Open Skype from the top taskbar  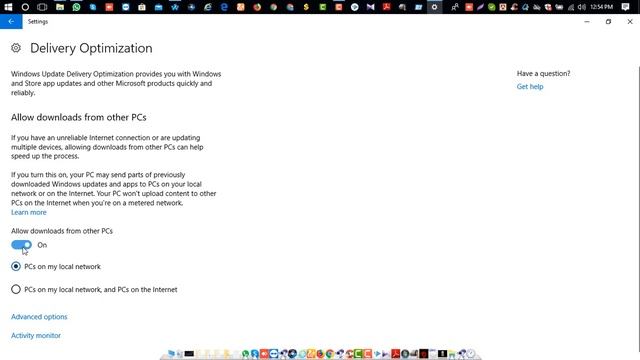(93, 7)
